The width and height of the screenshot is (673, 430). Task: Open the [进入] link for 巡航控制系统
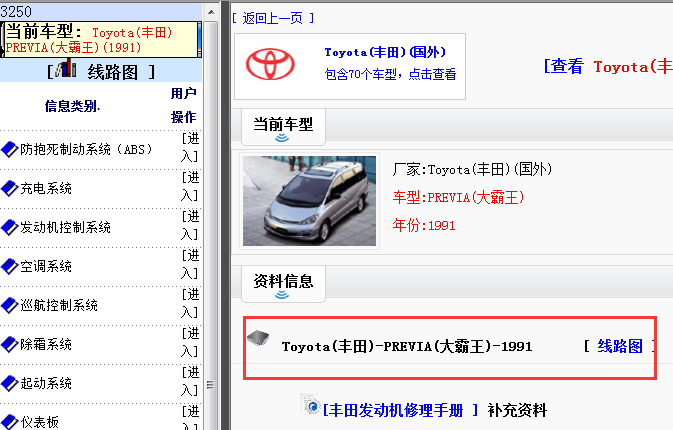pyautogui.click(x=190, y=303)
